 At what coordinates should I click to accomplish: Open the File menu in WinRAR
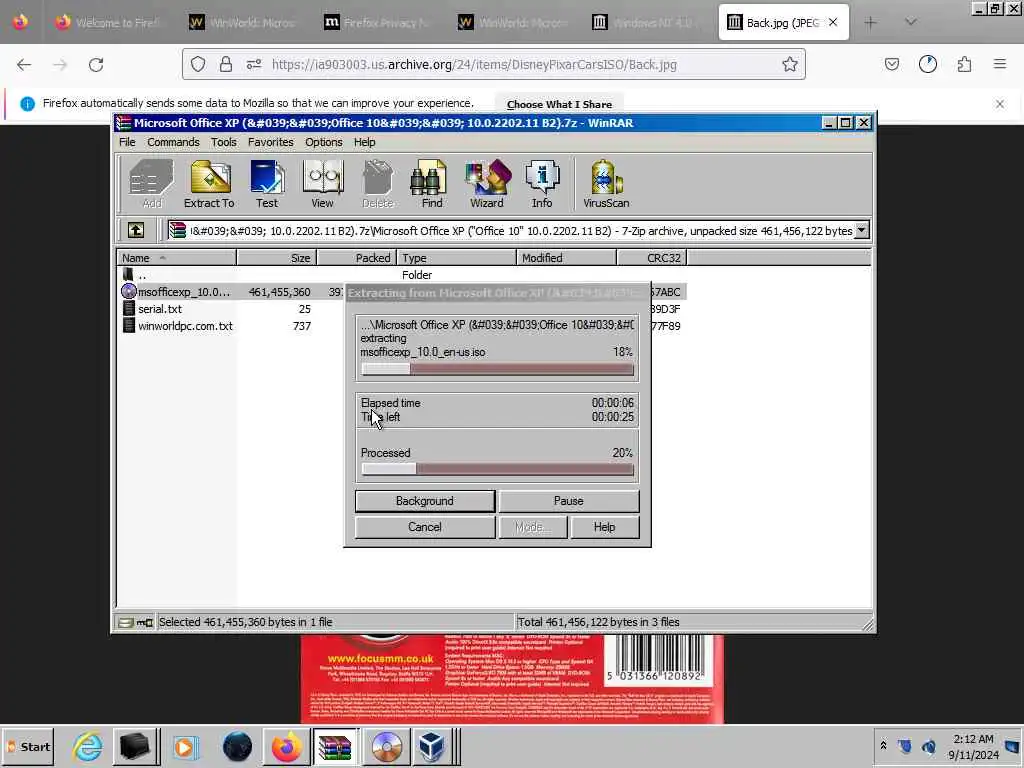[127, 142]
